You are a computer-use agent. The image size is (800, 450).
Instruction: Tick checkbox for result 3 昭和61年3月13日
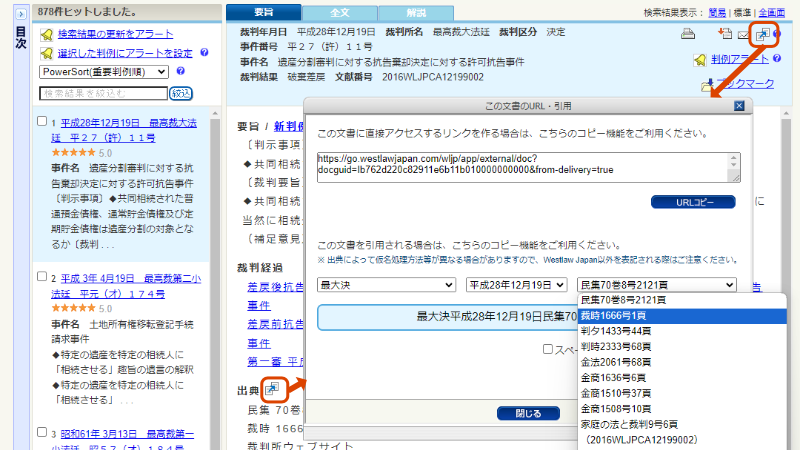point(42,432)
